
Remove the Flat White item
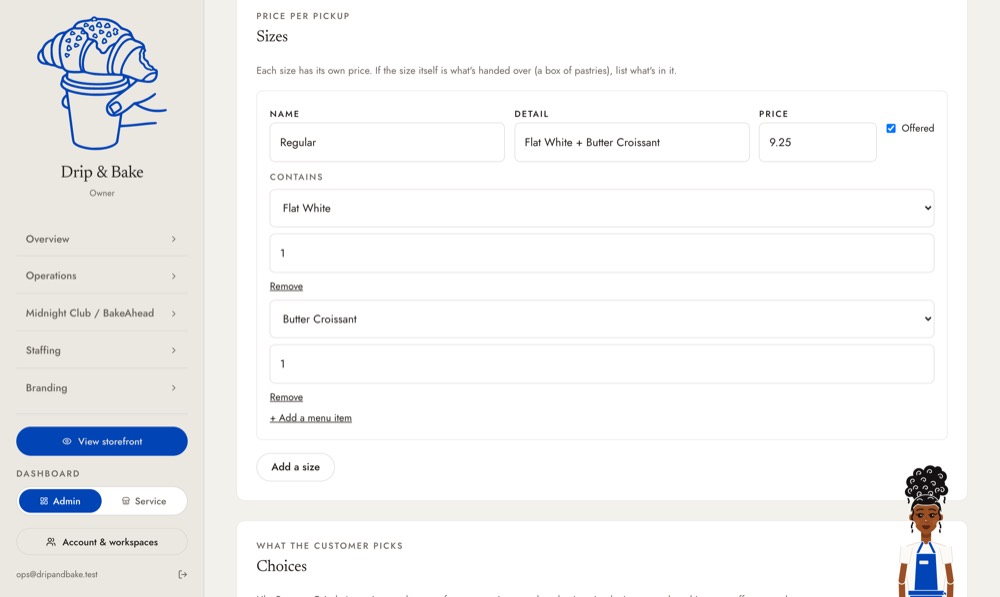(x=286, y=286)
